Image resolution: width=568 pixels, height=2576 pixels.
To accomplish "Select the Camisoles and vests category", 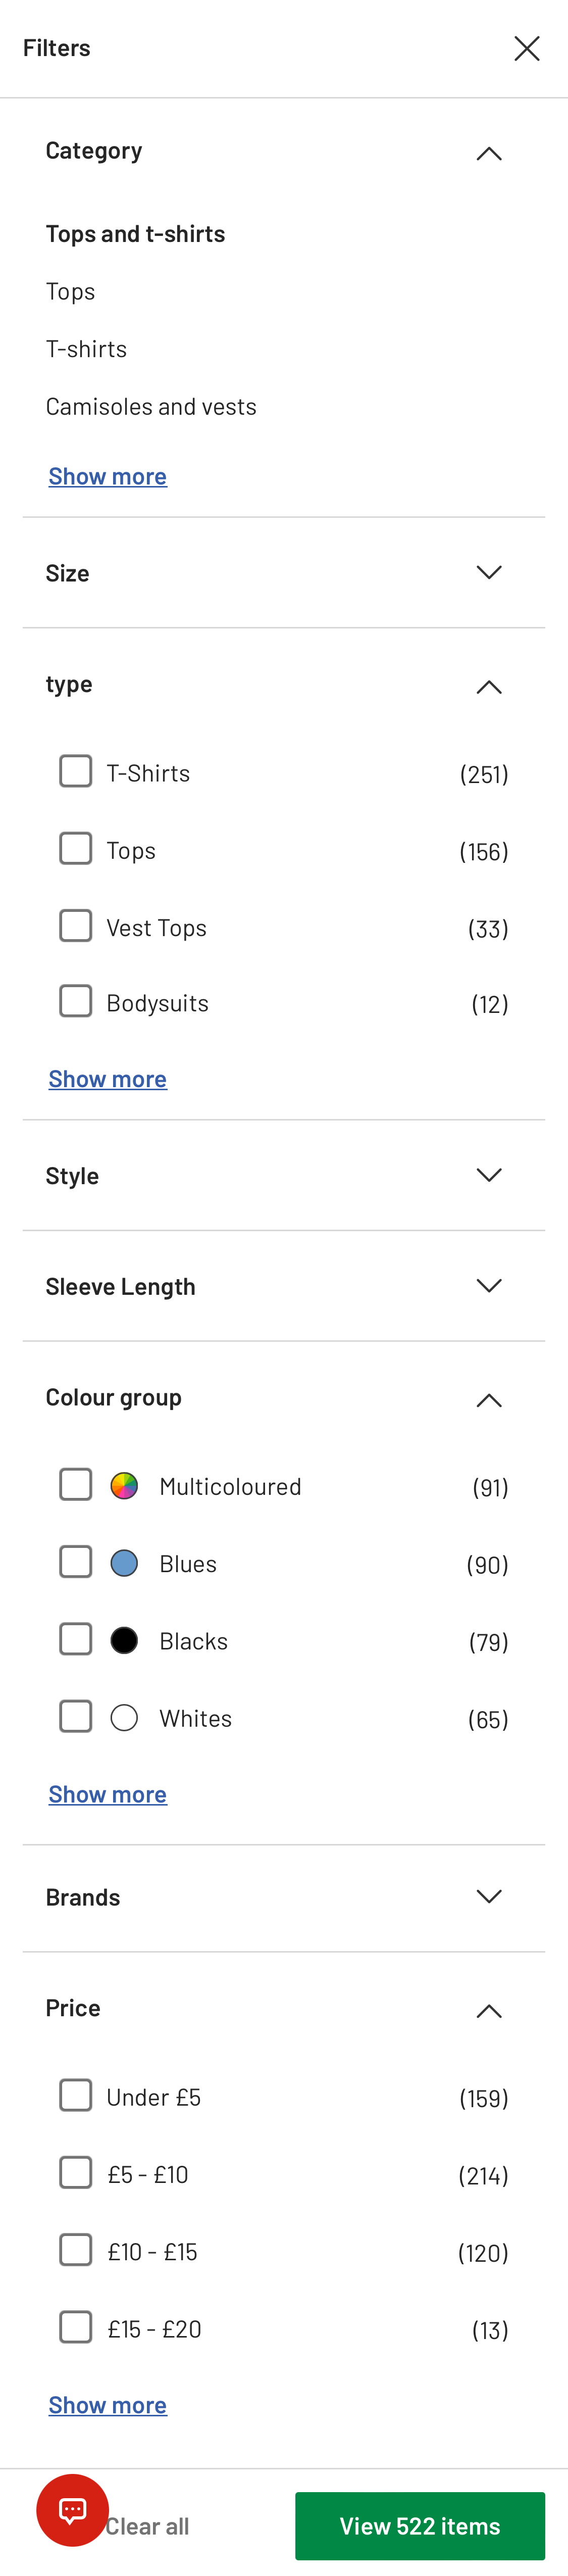I will click(151, 406).
